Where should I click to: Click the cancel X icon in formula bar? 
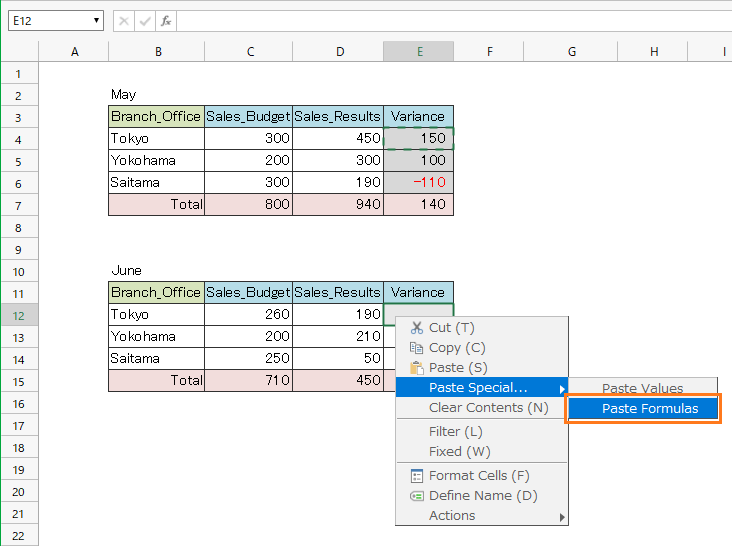[123, 20]
